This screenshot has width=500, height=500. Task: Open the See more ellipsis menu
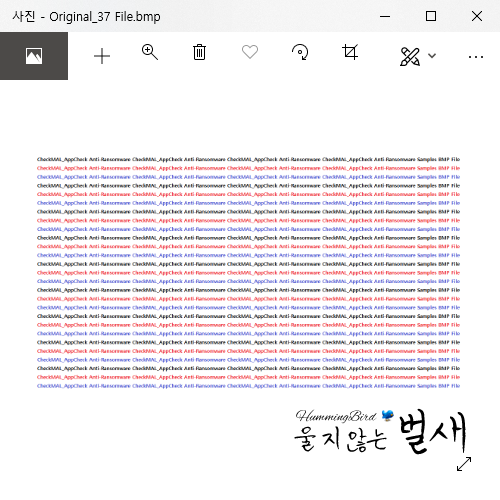point(476,57)
